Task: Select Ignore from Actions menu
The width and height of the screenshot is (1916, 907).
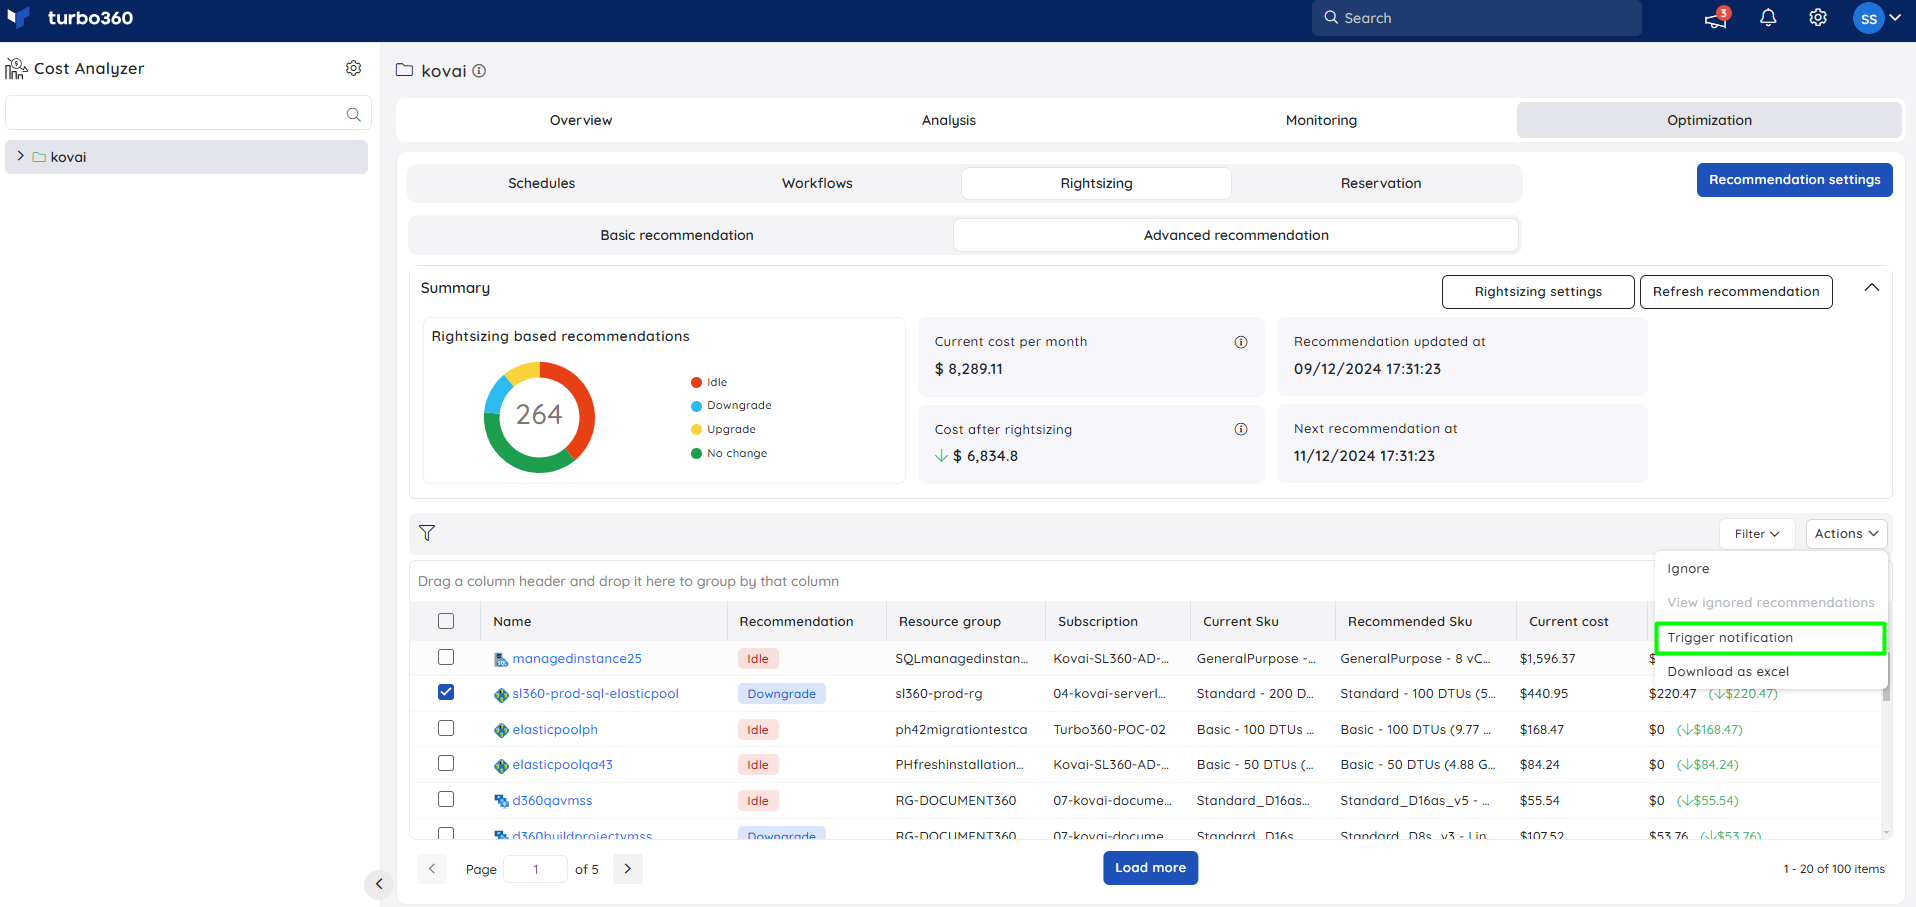Action: pyautogui.click(x=1770, y=569)
